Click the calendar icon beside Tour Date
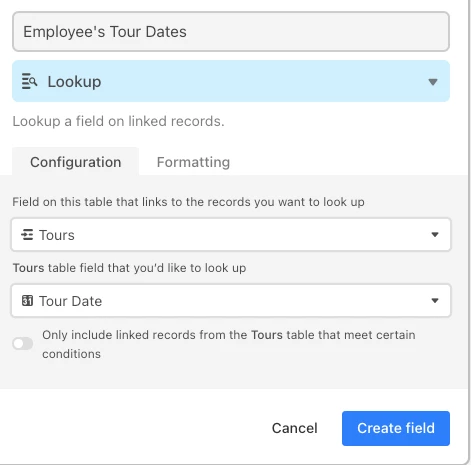 point(27,301)
